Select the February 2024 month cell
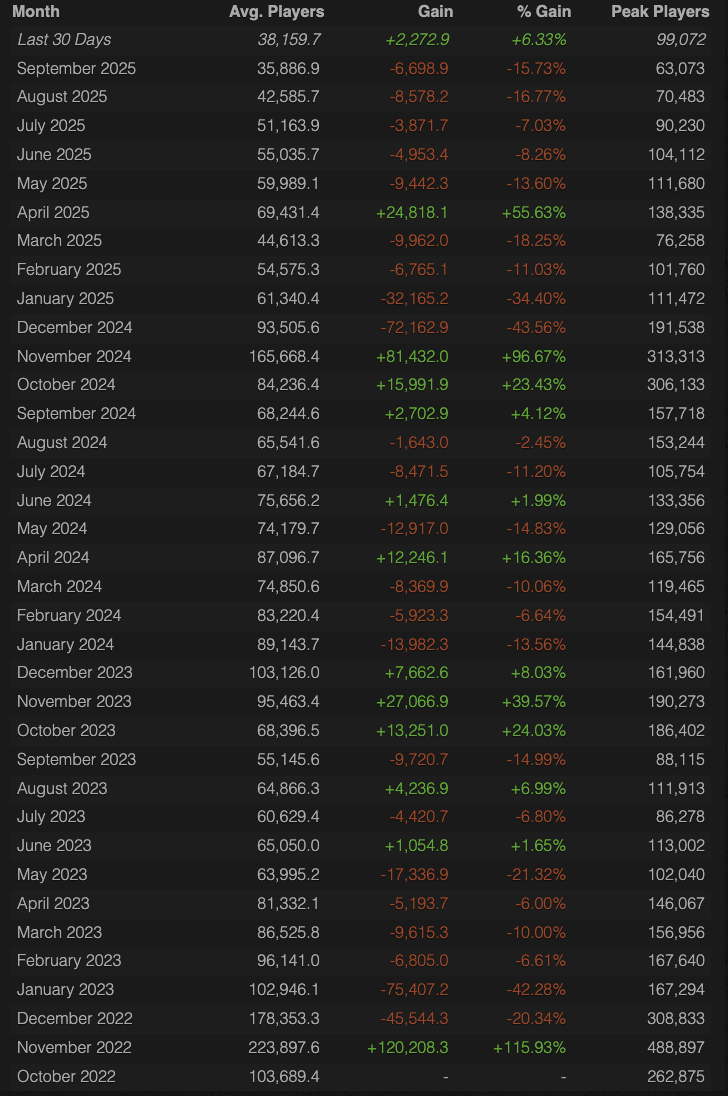This screenshot has height=1096, width=728. click(x=69, y=615)
